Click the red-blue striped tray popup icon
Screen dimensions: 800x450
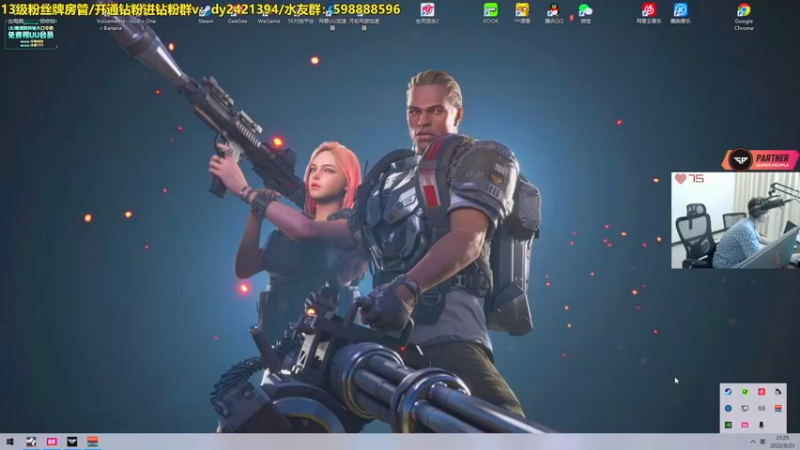pyautogui.click(x=778, y=408)
